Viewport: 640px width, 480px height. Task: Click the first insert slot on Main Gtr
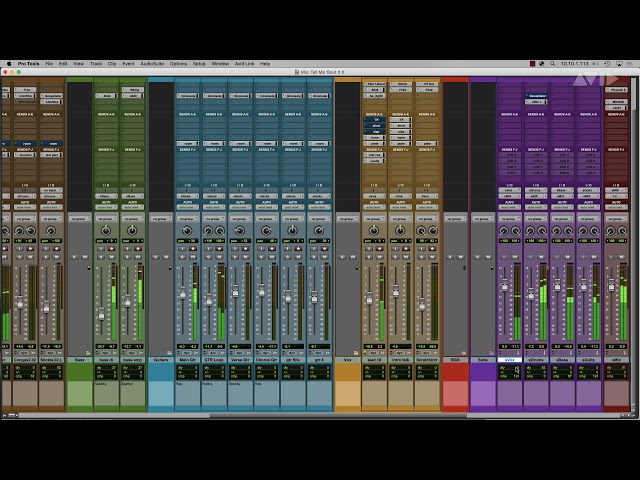coord(187,96)
